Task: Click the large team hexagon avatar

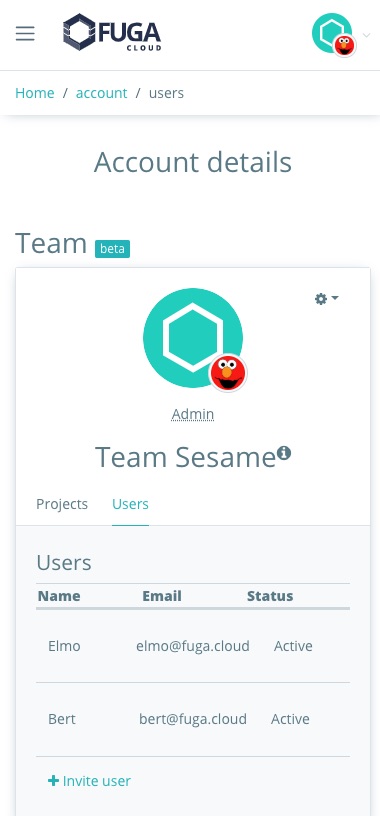Action: (193, 337)
